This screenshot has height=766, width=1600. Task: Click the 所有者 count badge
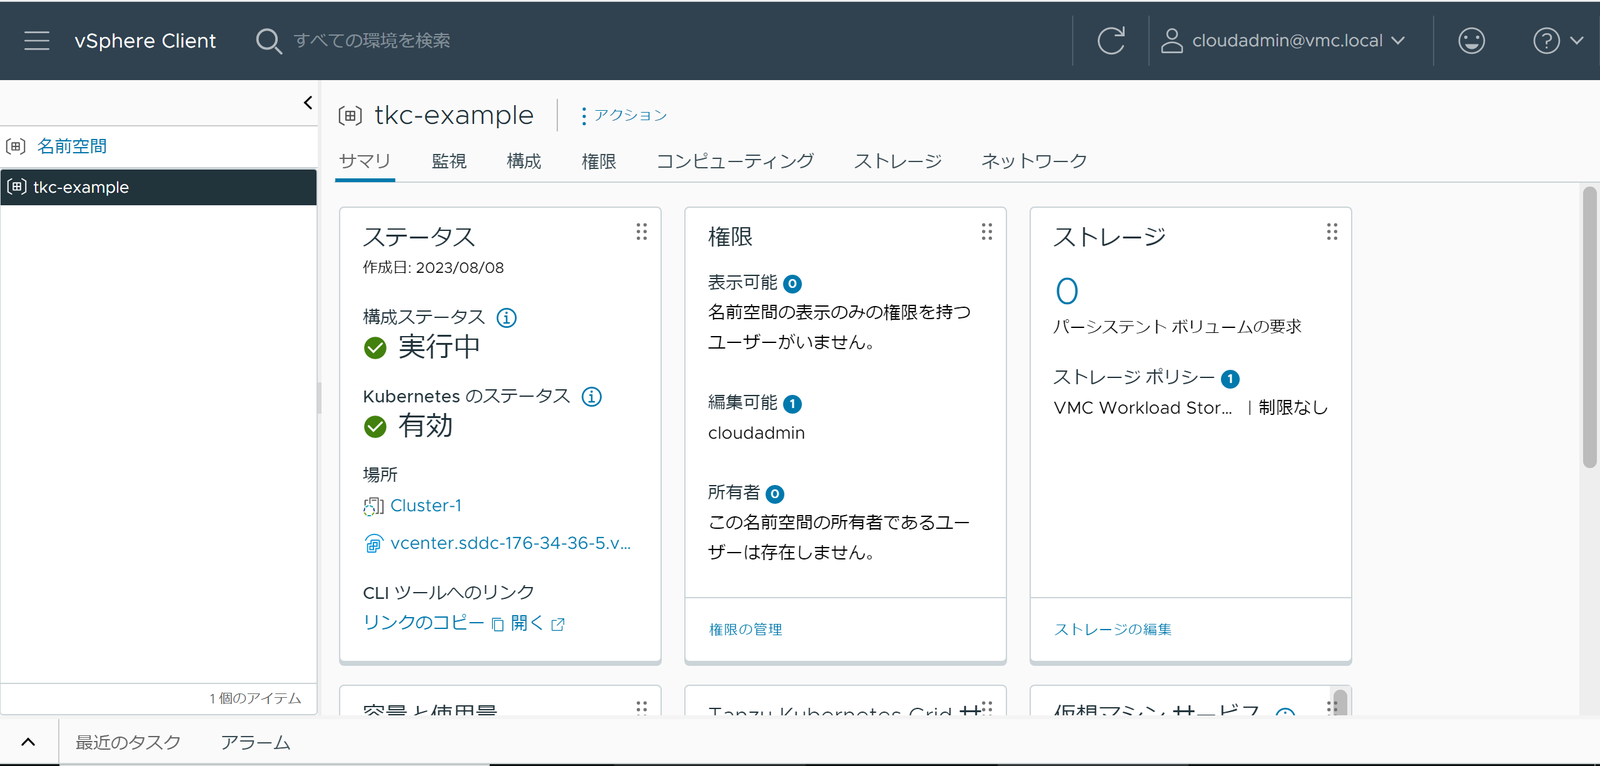pos(775,494)
